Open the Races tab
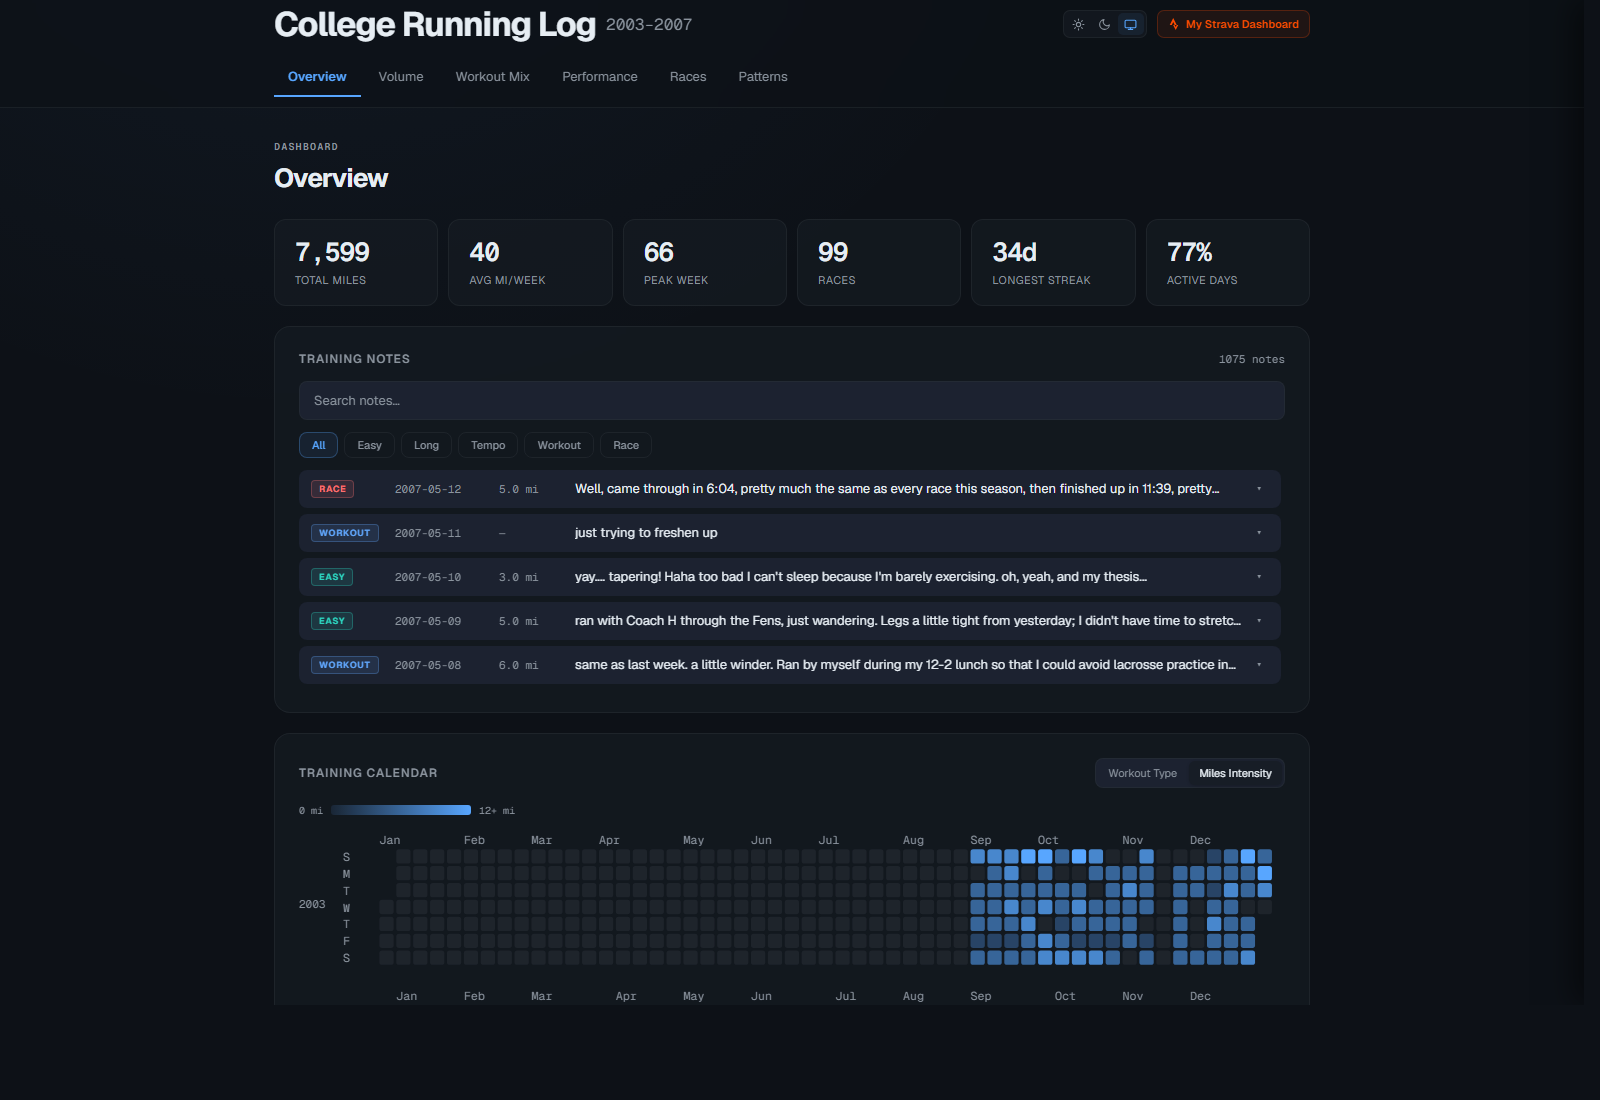This screenshot has height=1100, width=1600. tap(688, 77)
